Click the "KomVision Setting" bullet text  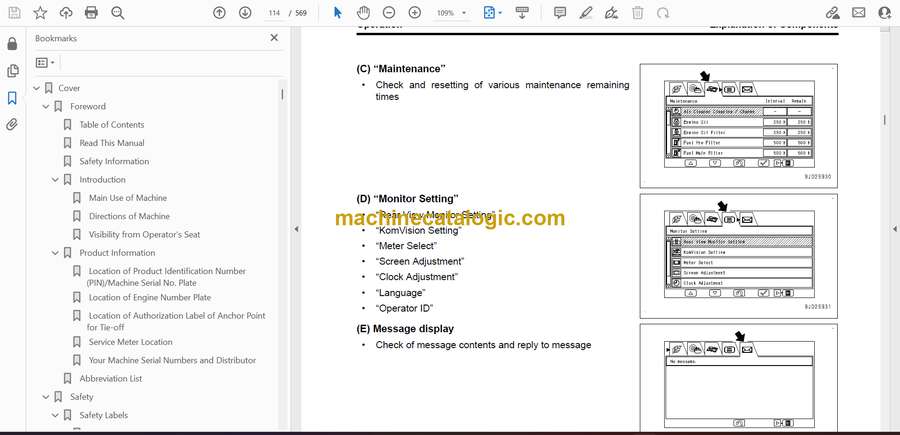point(418,230)
